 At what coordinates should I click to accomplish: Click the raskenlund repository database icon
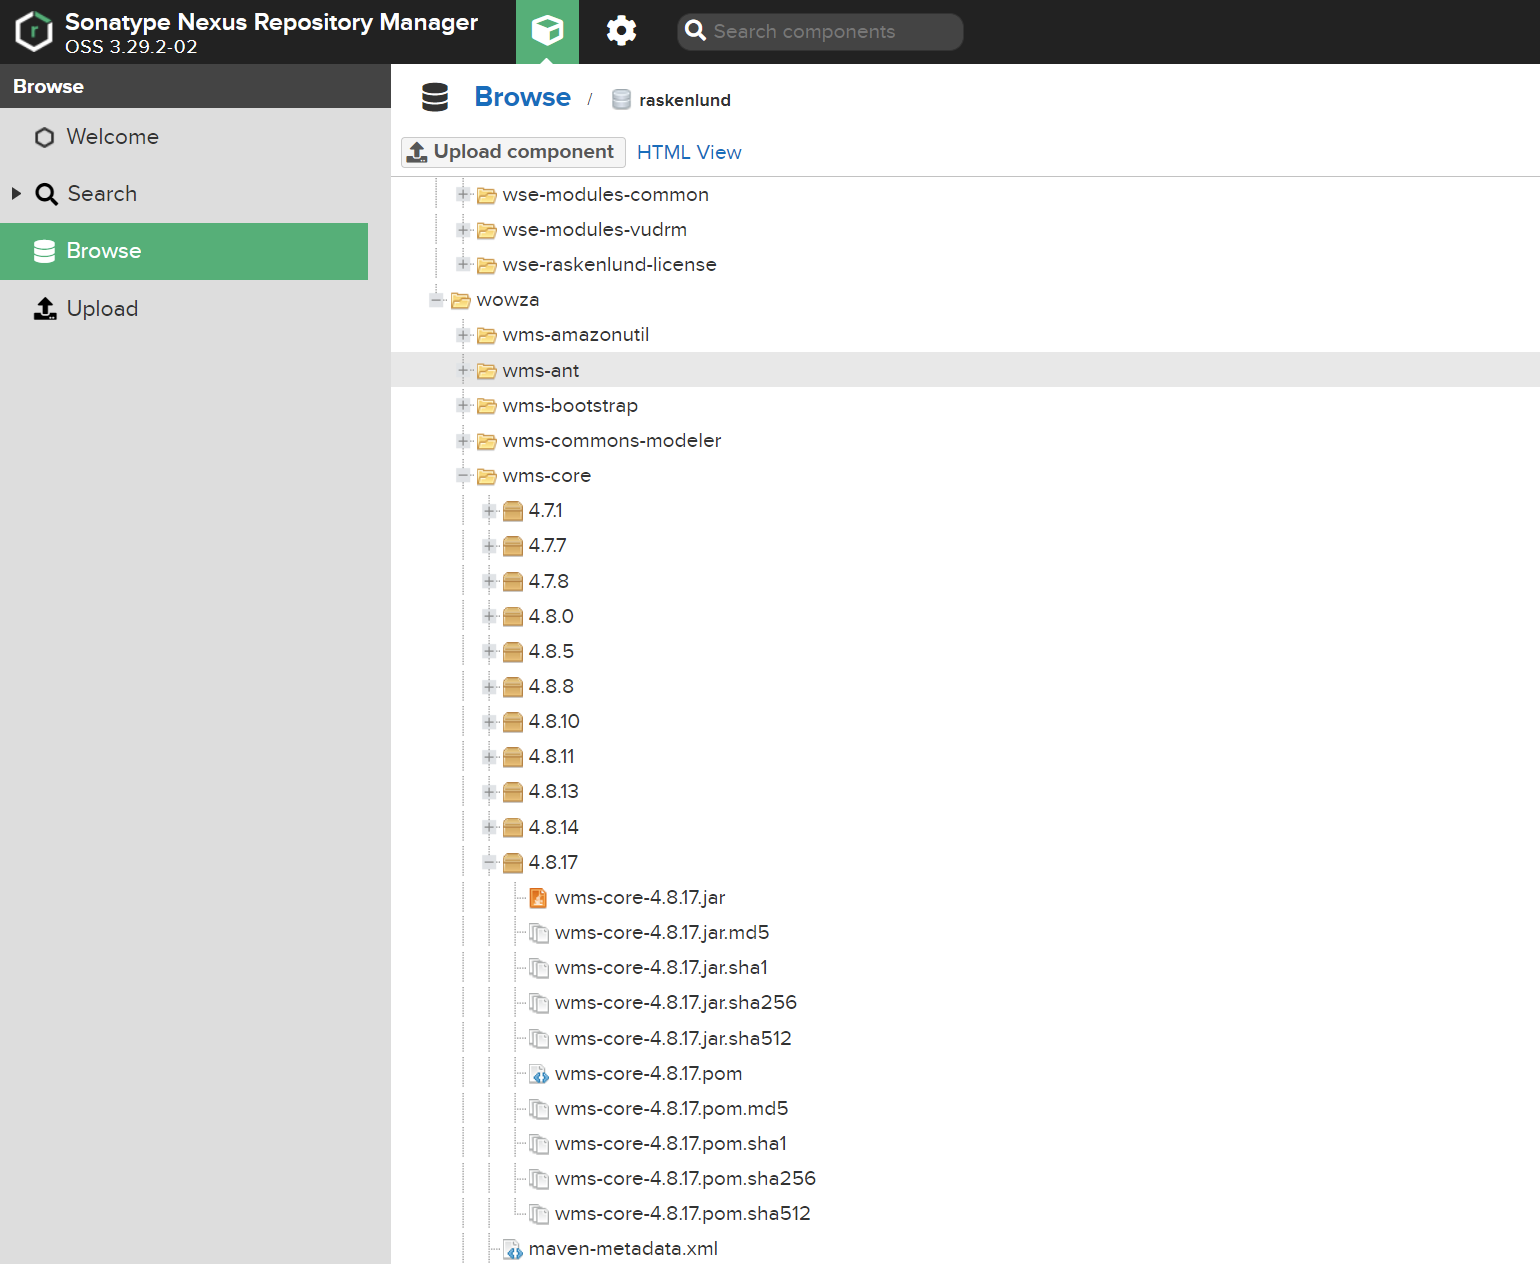tap(621, 99)
